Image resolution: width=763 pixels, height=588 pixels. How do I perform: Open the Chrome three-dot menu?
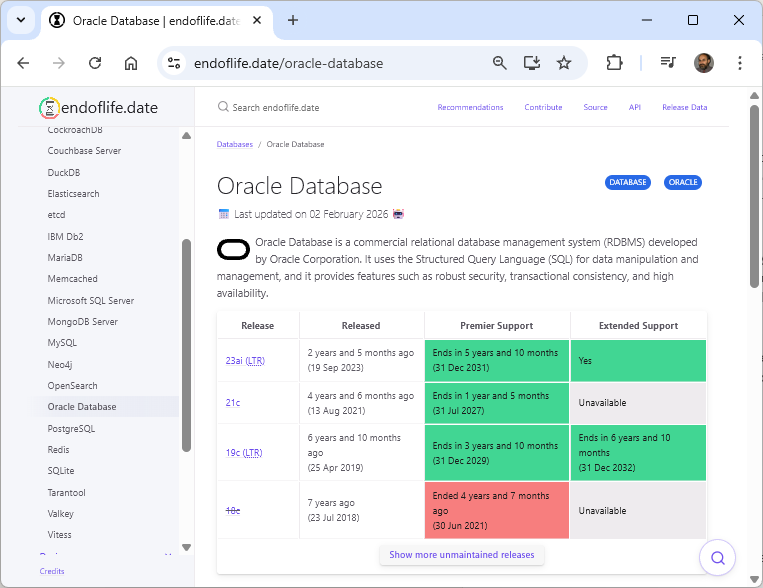[740, 63]
